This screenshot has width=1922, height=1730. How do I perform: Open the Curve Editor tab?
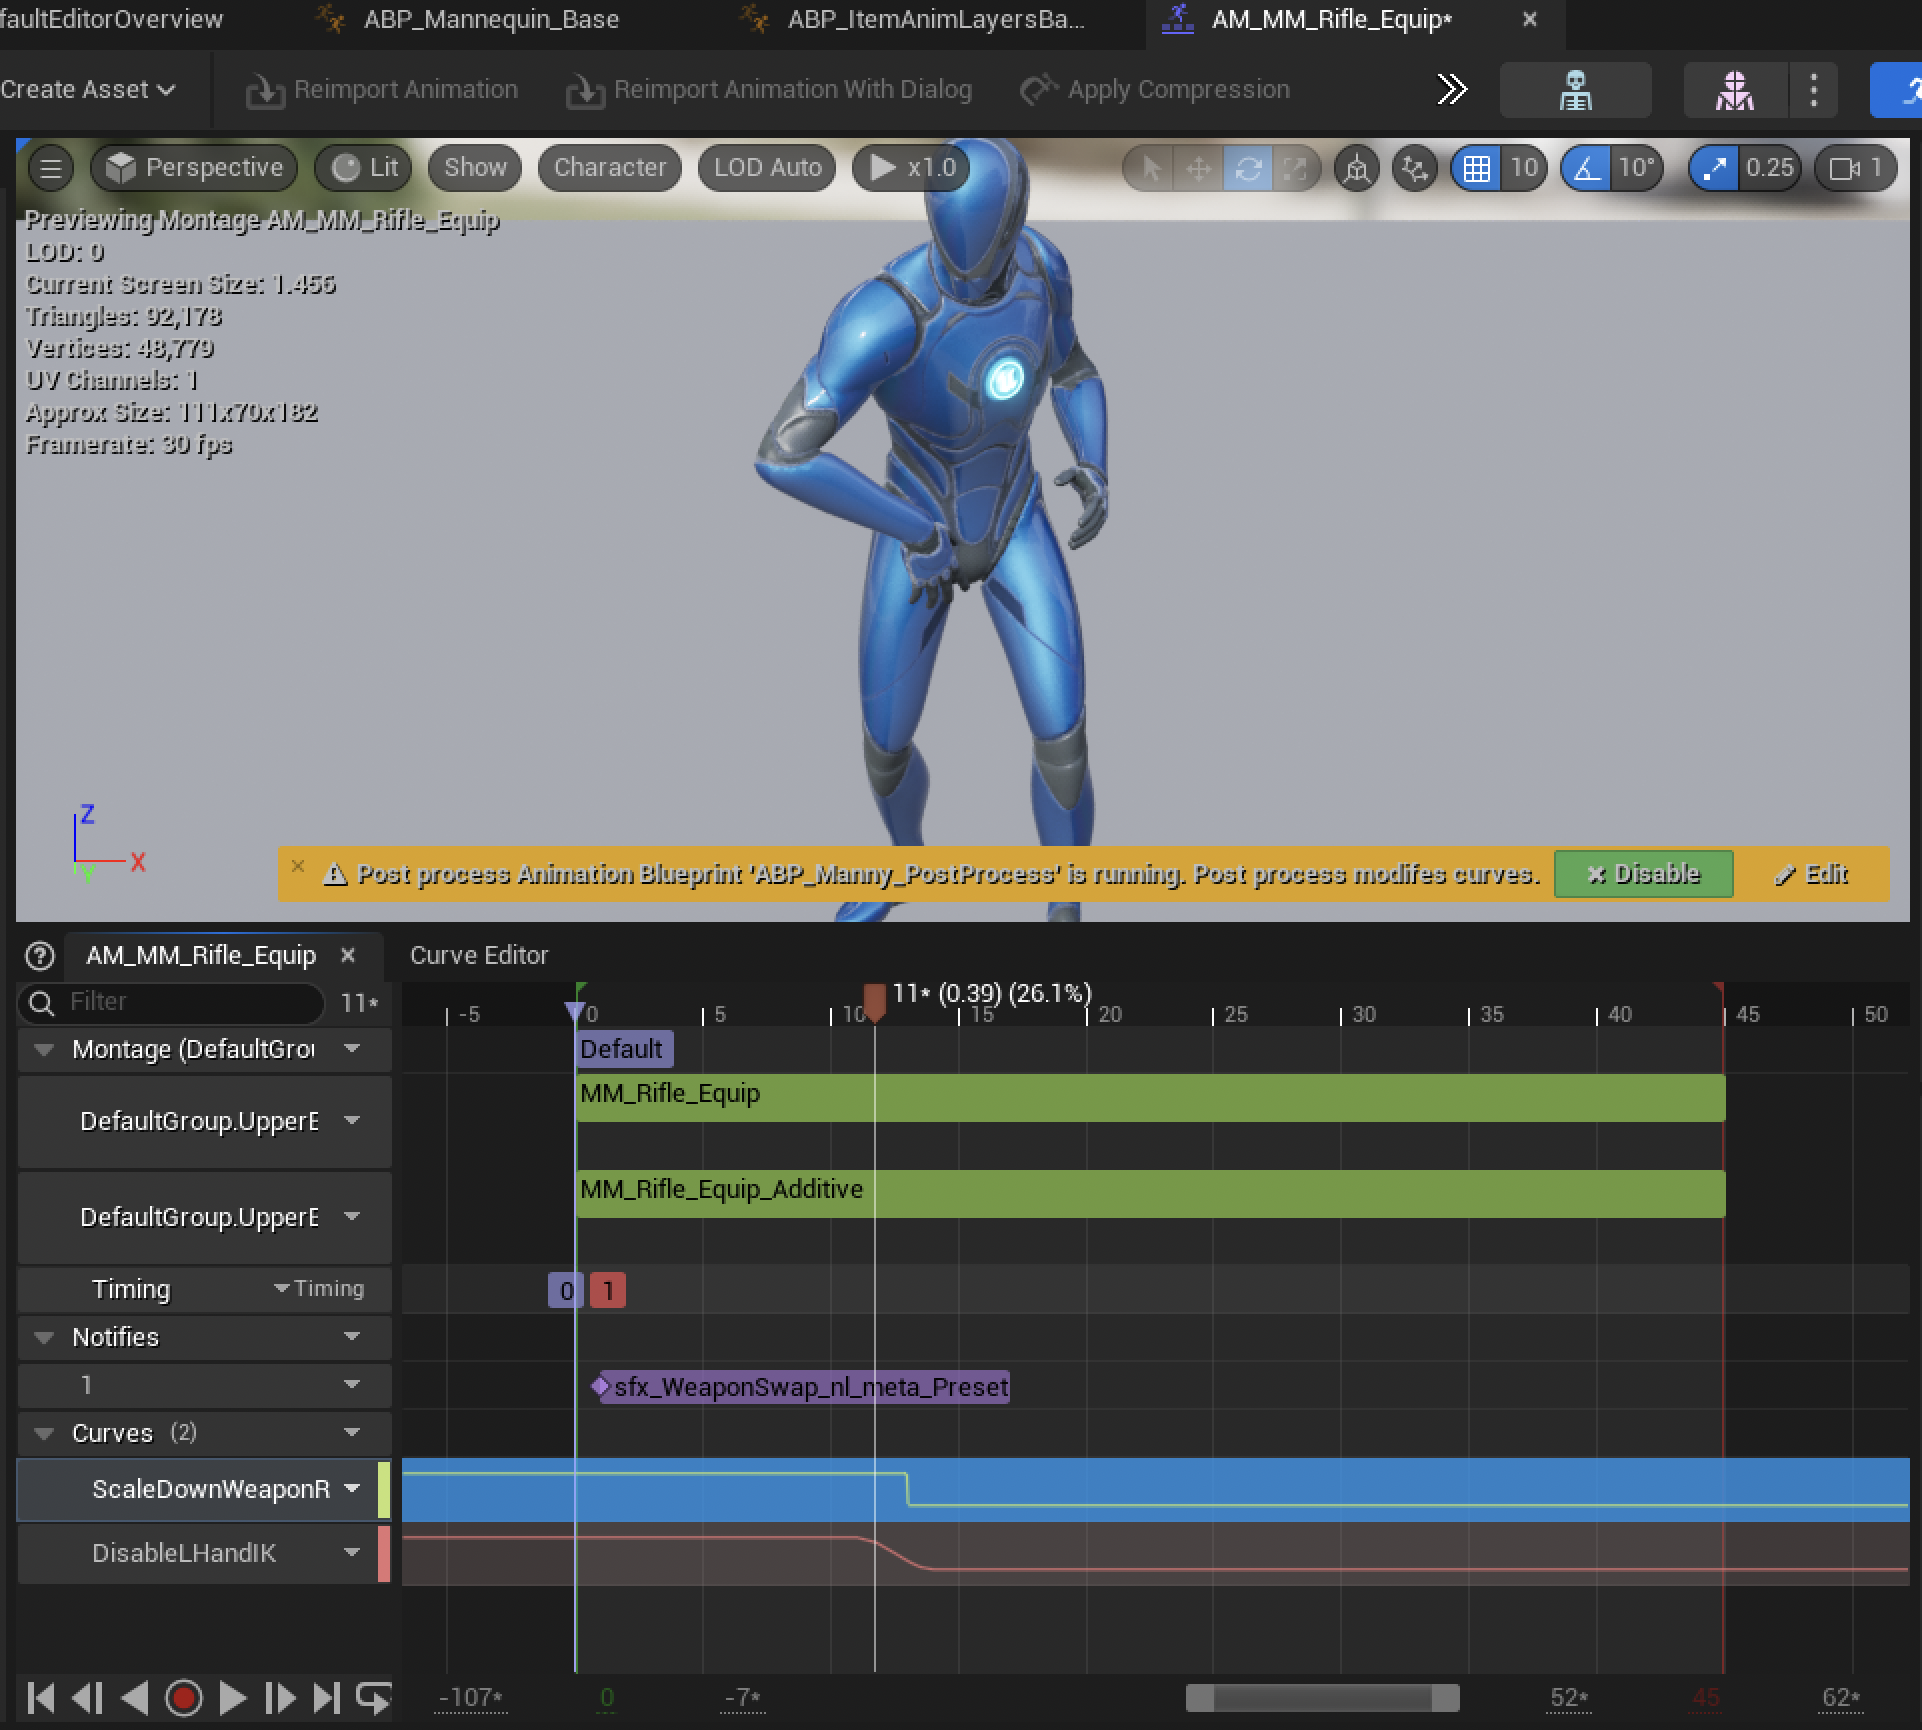[x=479, y=955]
